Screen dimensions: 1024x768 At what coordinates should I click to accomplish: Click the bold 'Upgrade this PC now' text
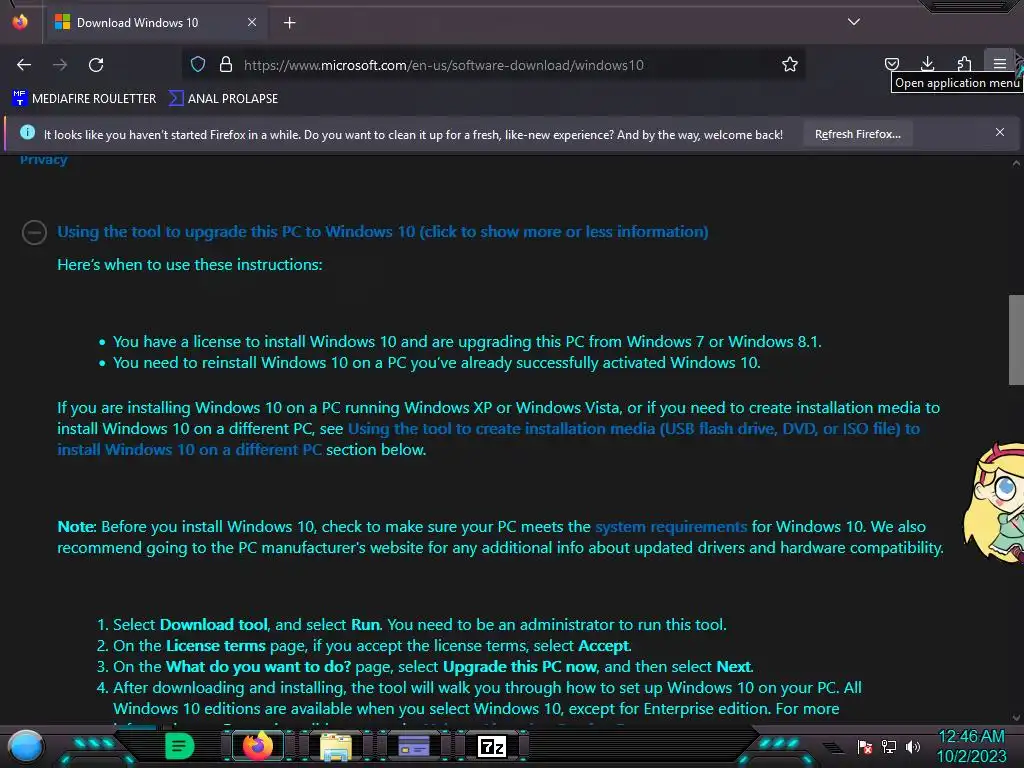point(520,666)
